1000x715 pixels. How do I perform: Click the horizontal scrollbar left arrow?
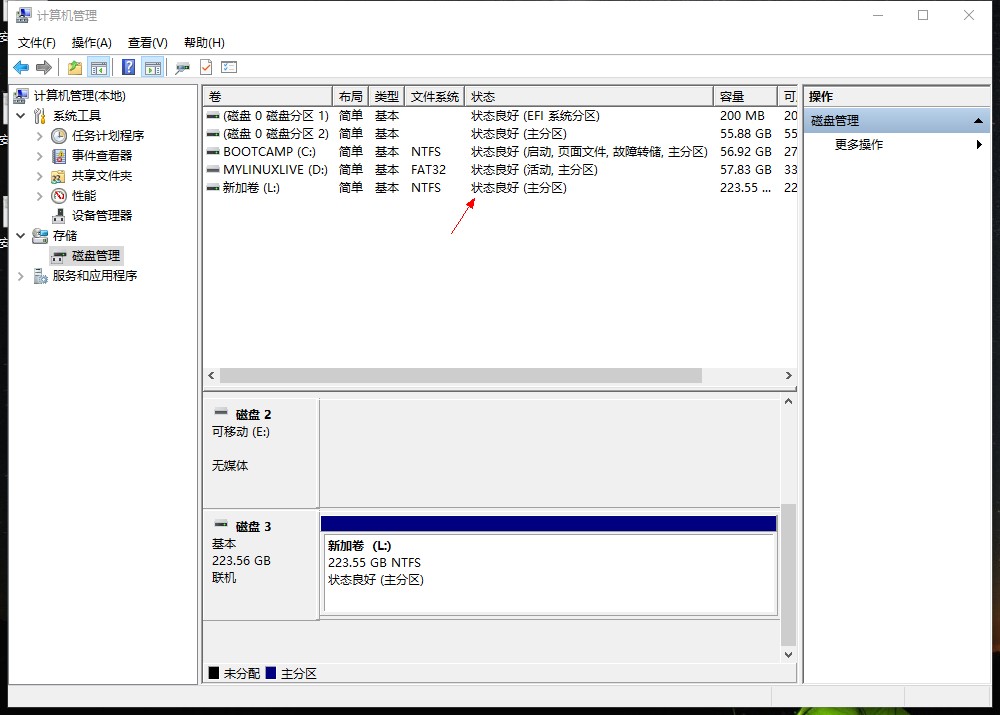211,376
